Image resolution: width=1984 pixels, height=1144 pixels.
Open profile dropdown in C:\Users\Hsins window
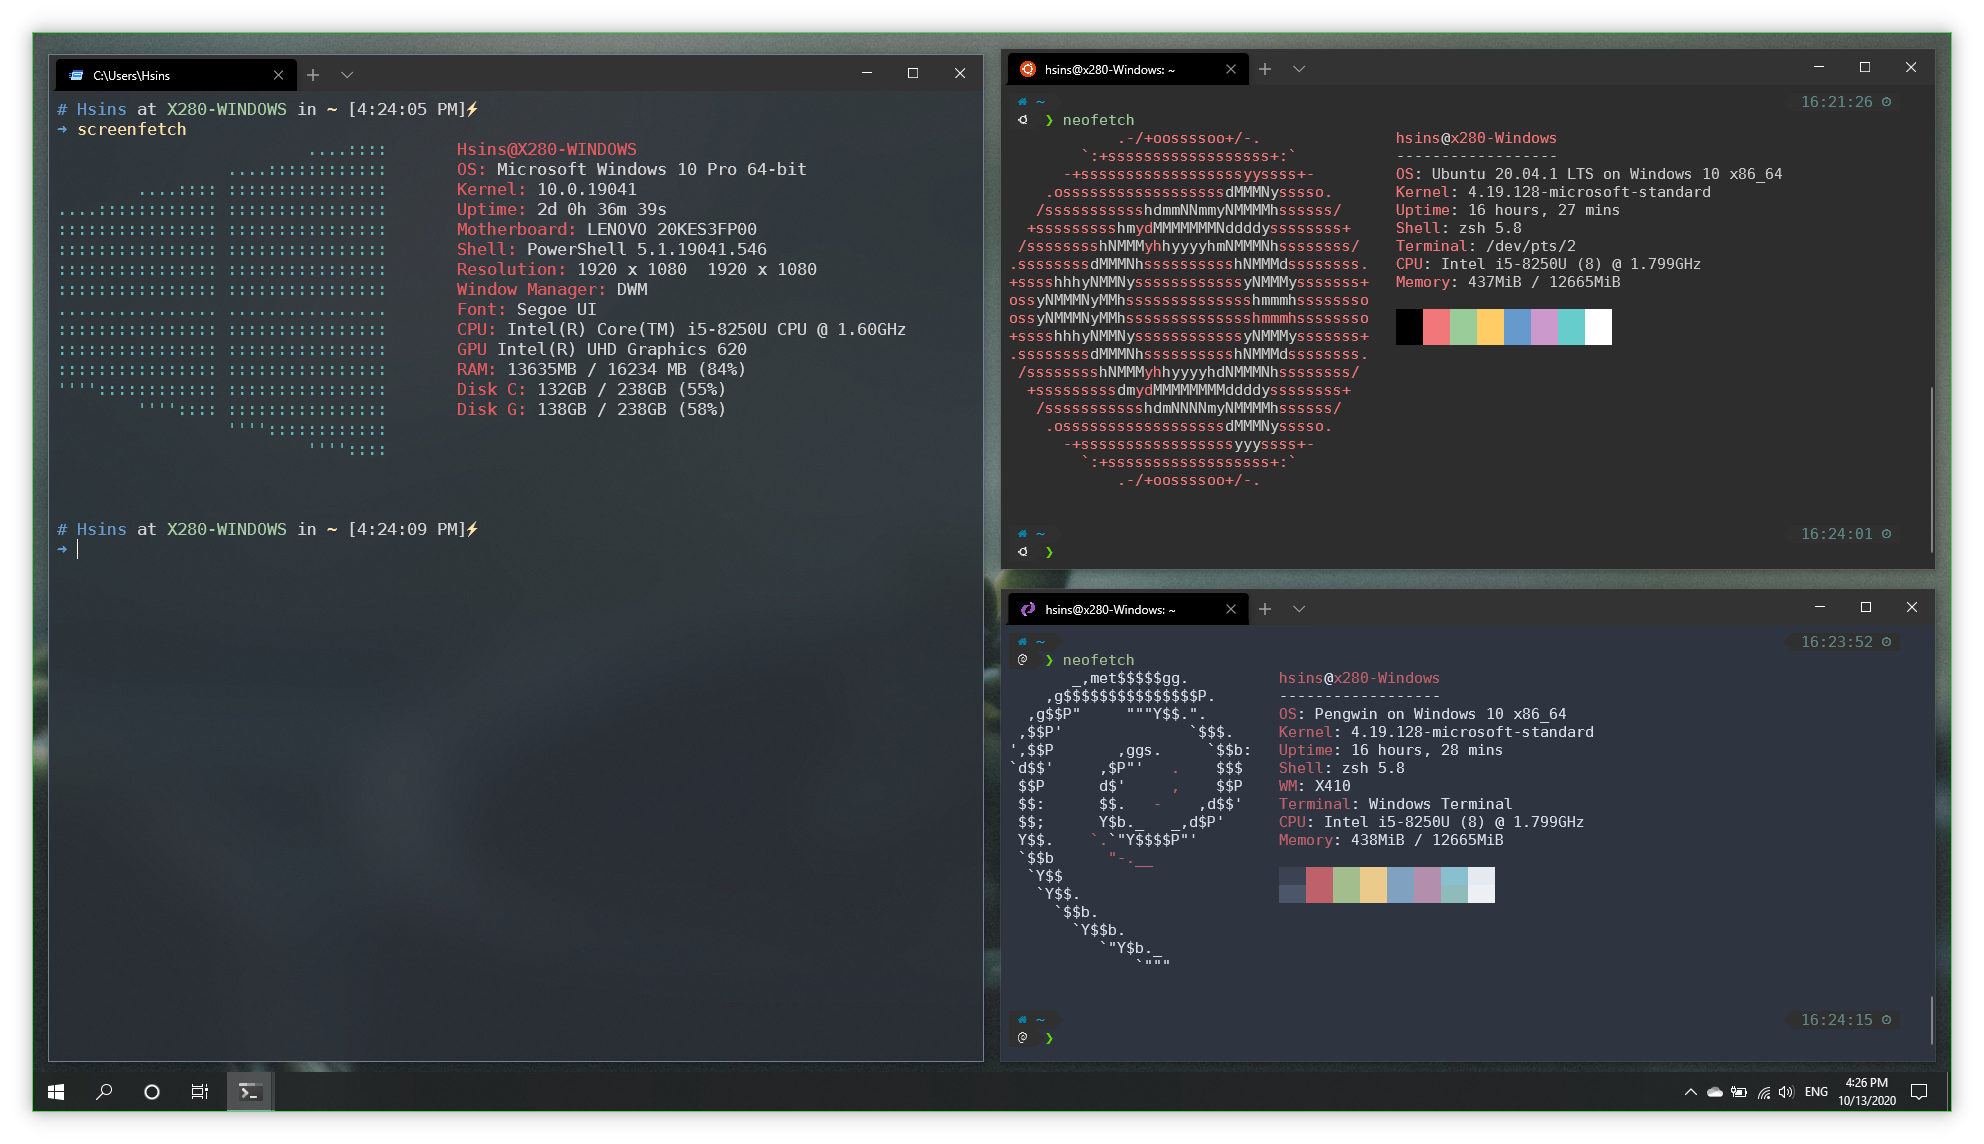(347, 75)
